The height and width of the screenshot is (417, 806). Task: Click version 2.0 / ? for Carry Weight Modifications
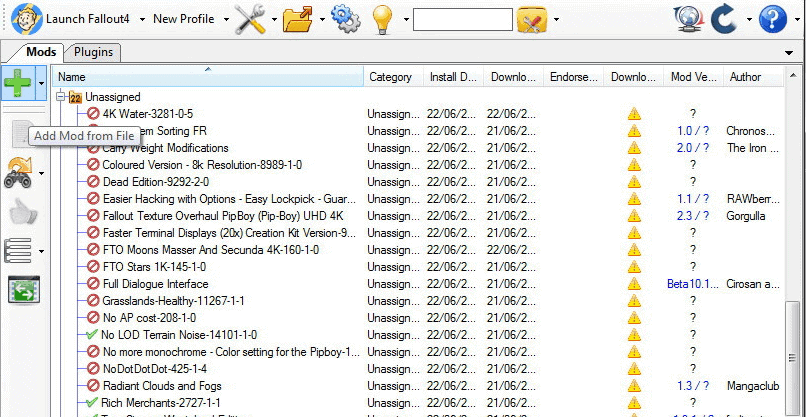(692, 148)
